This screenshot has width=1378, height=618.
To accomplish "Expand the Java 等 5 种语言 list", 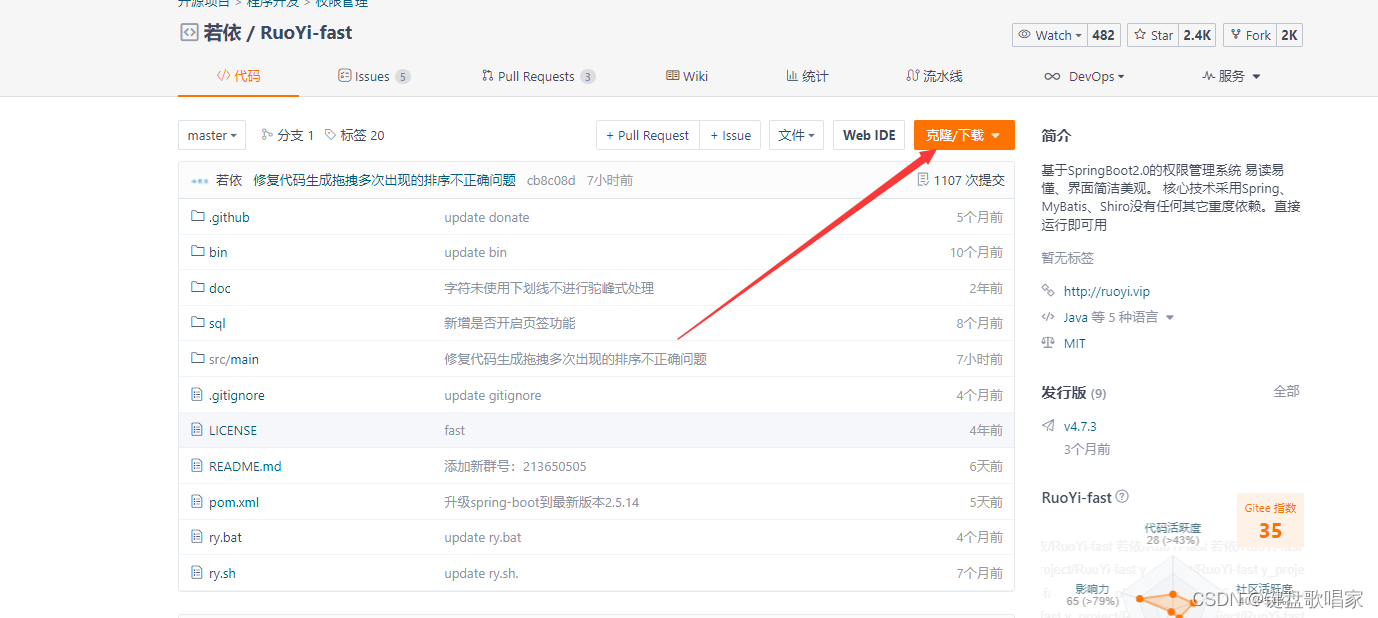I will [1118, 317].
